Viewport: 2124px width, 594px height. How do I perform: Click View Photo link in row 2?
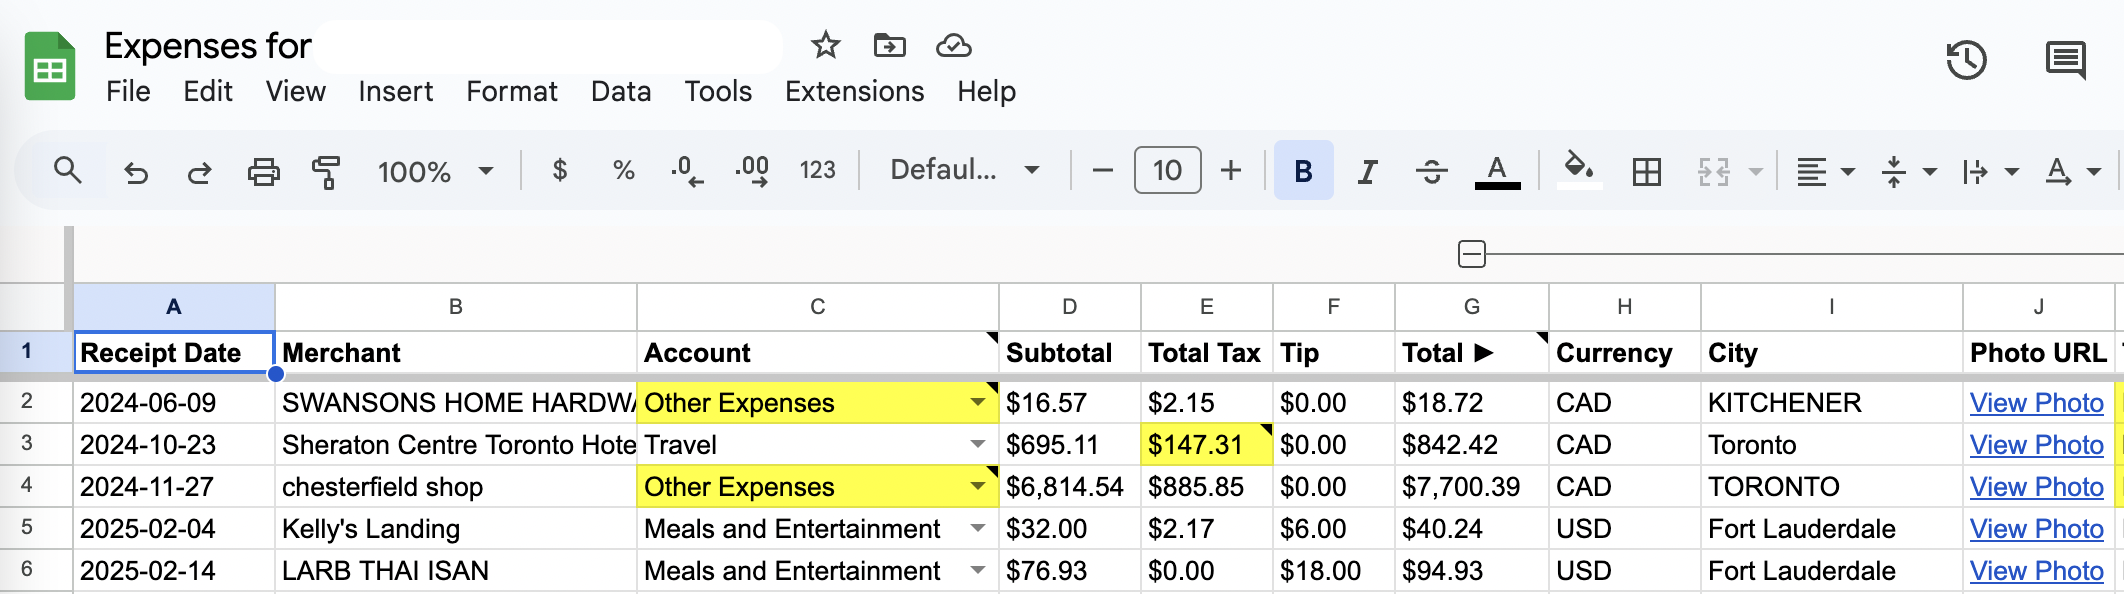click(x=2036, y=403)
